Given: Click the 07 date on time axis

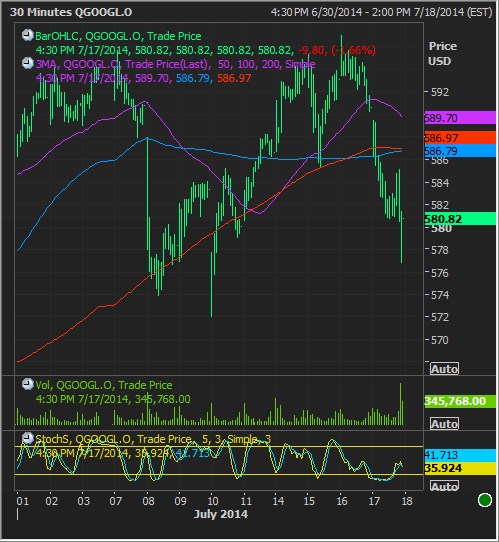Looking at the screenshot, I should point(115,501).
